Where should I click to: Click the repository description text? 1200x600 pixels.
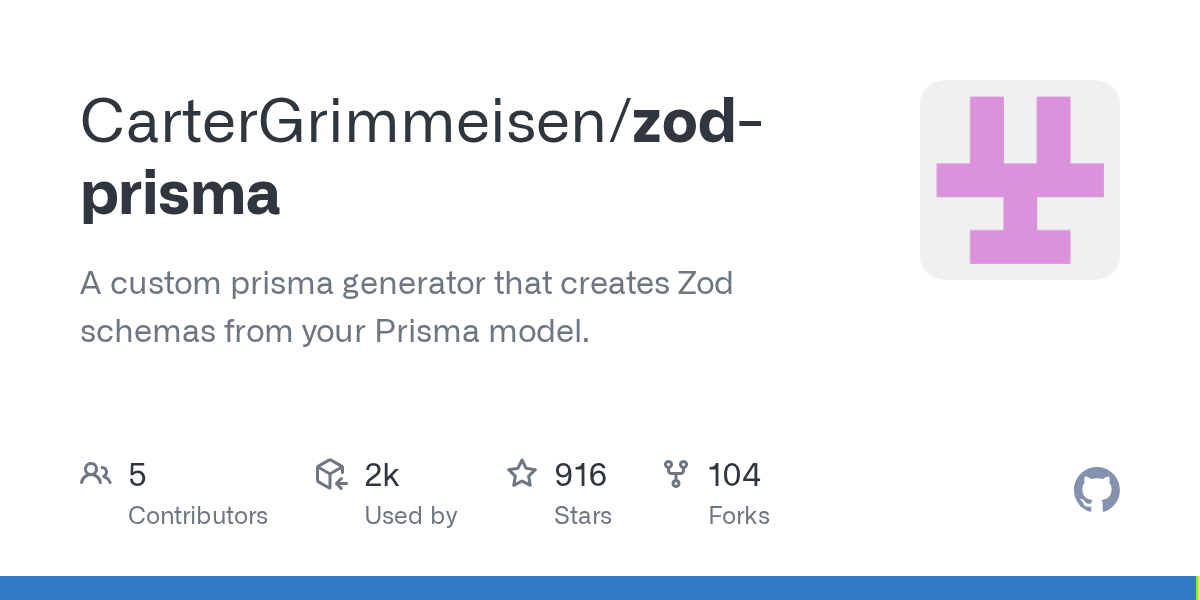pos(406,307)
